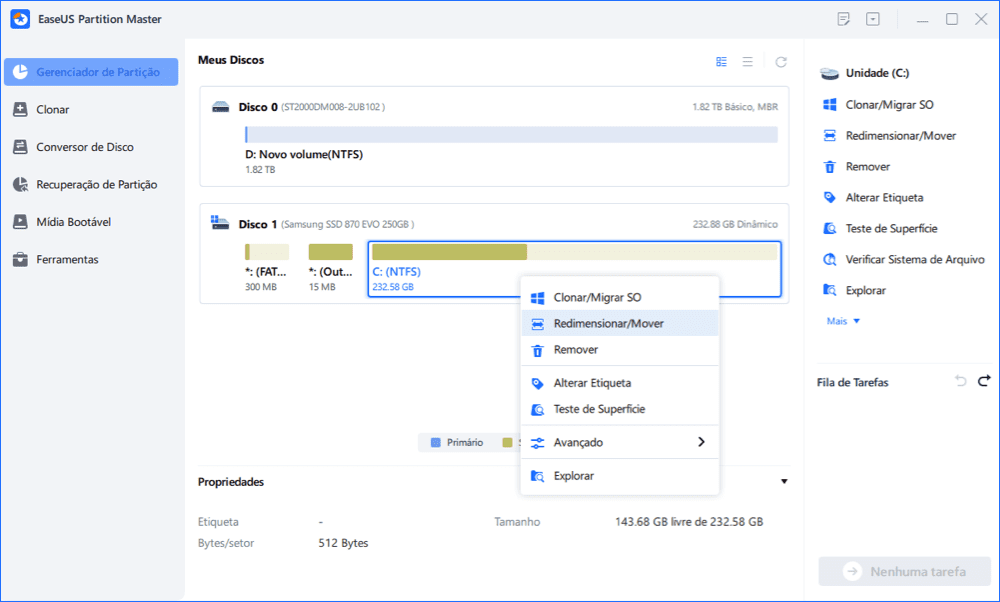Screen dimensions: 1000x602
Task: Choose Explorar in context menu
Action: [x=620, y=476]
